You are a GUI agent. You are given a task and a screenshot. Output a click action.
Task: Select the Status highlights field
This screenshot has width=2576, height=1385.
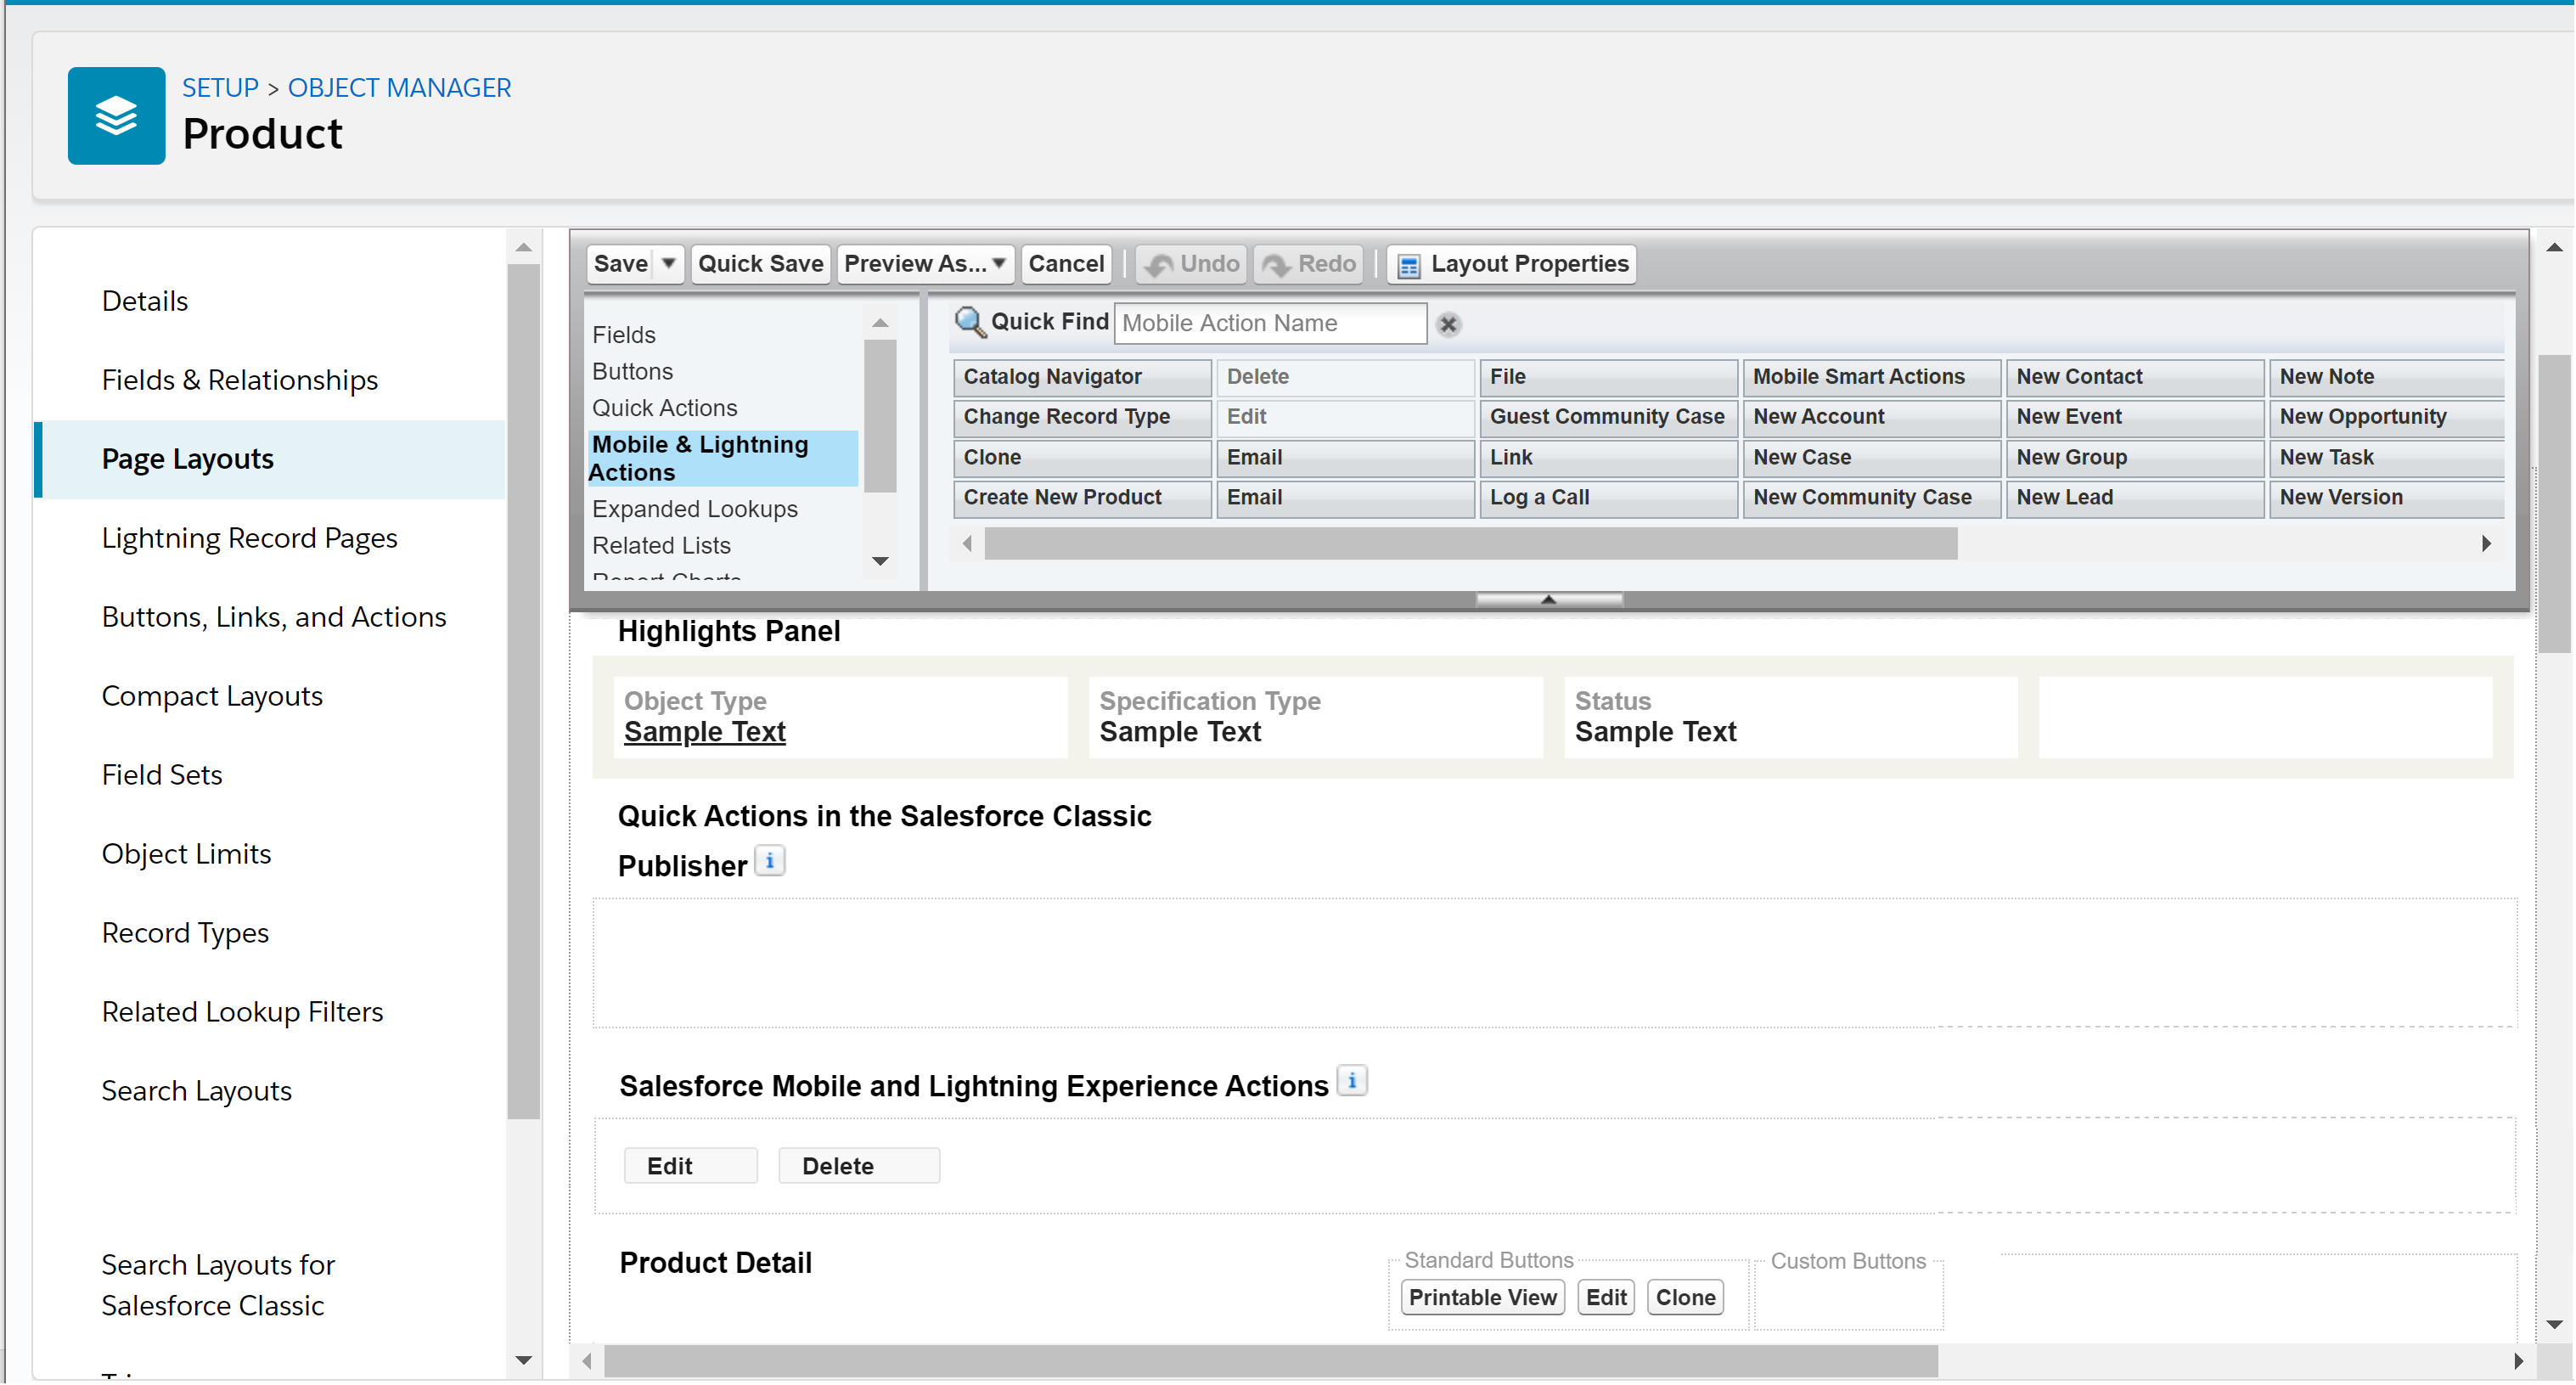pos(1790,717)
